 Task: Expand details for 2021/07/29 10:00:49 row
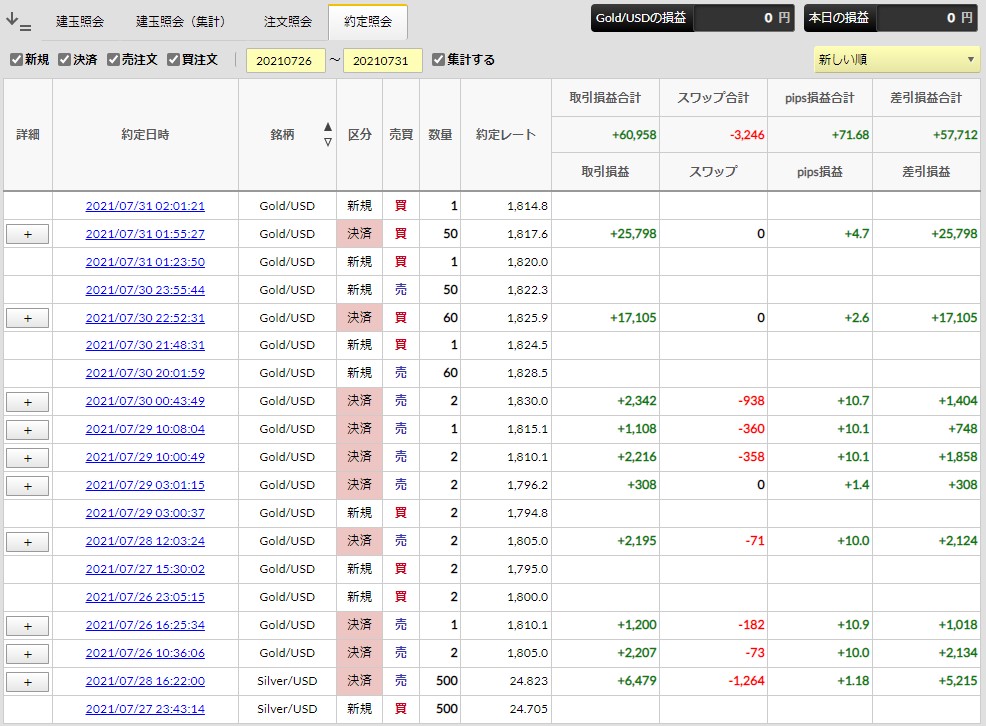coord(28,458)
